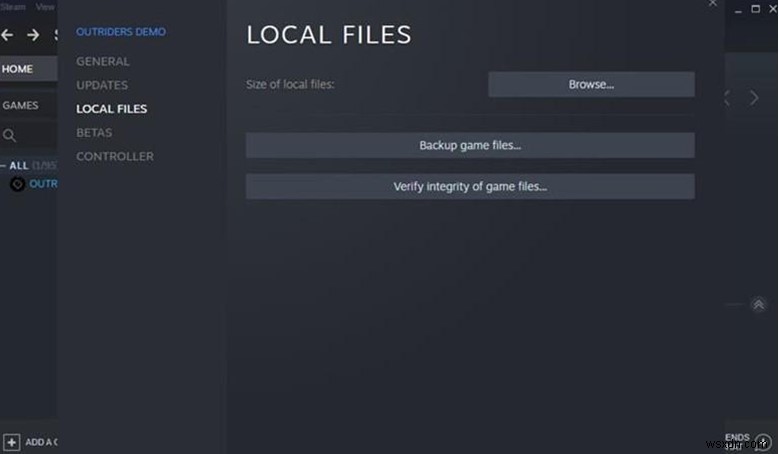
Task: Open the View menu
Action: coord(45,7)
